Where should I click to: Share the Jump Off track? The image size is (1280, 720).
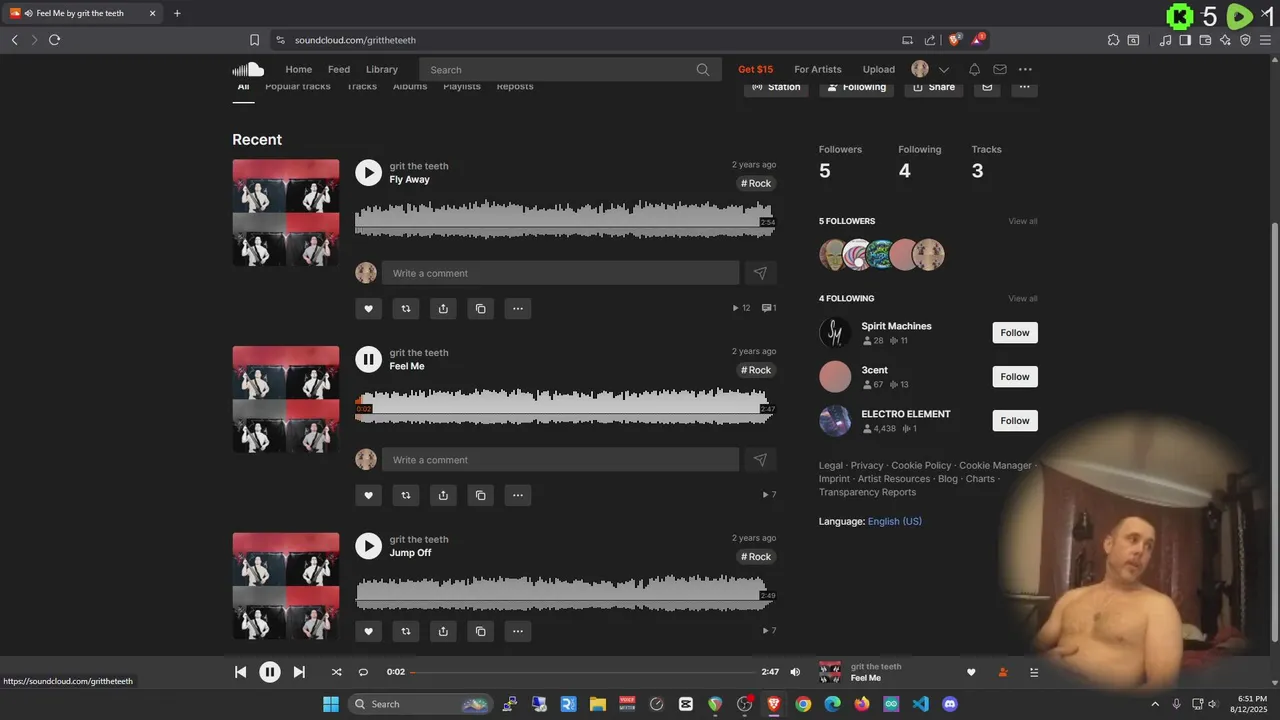tap(443, 631)
